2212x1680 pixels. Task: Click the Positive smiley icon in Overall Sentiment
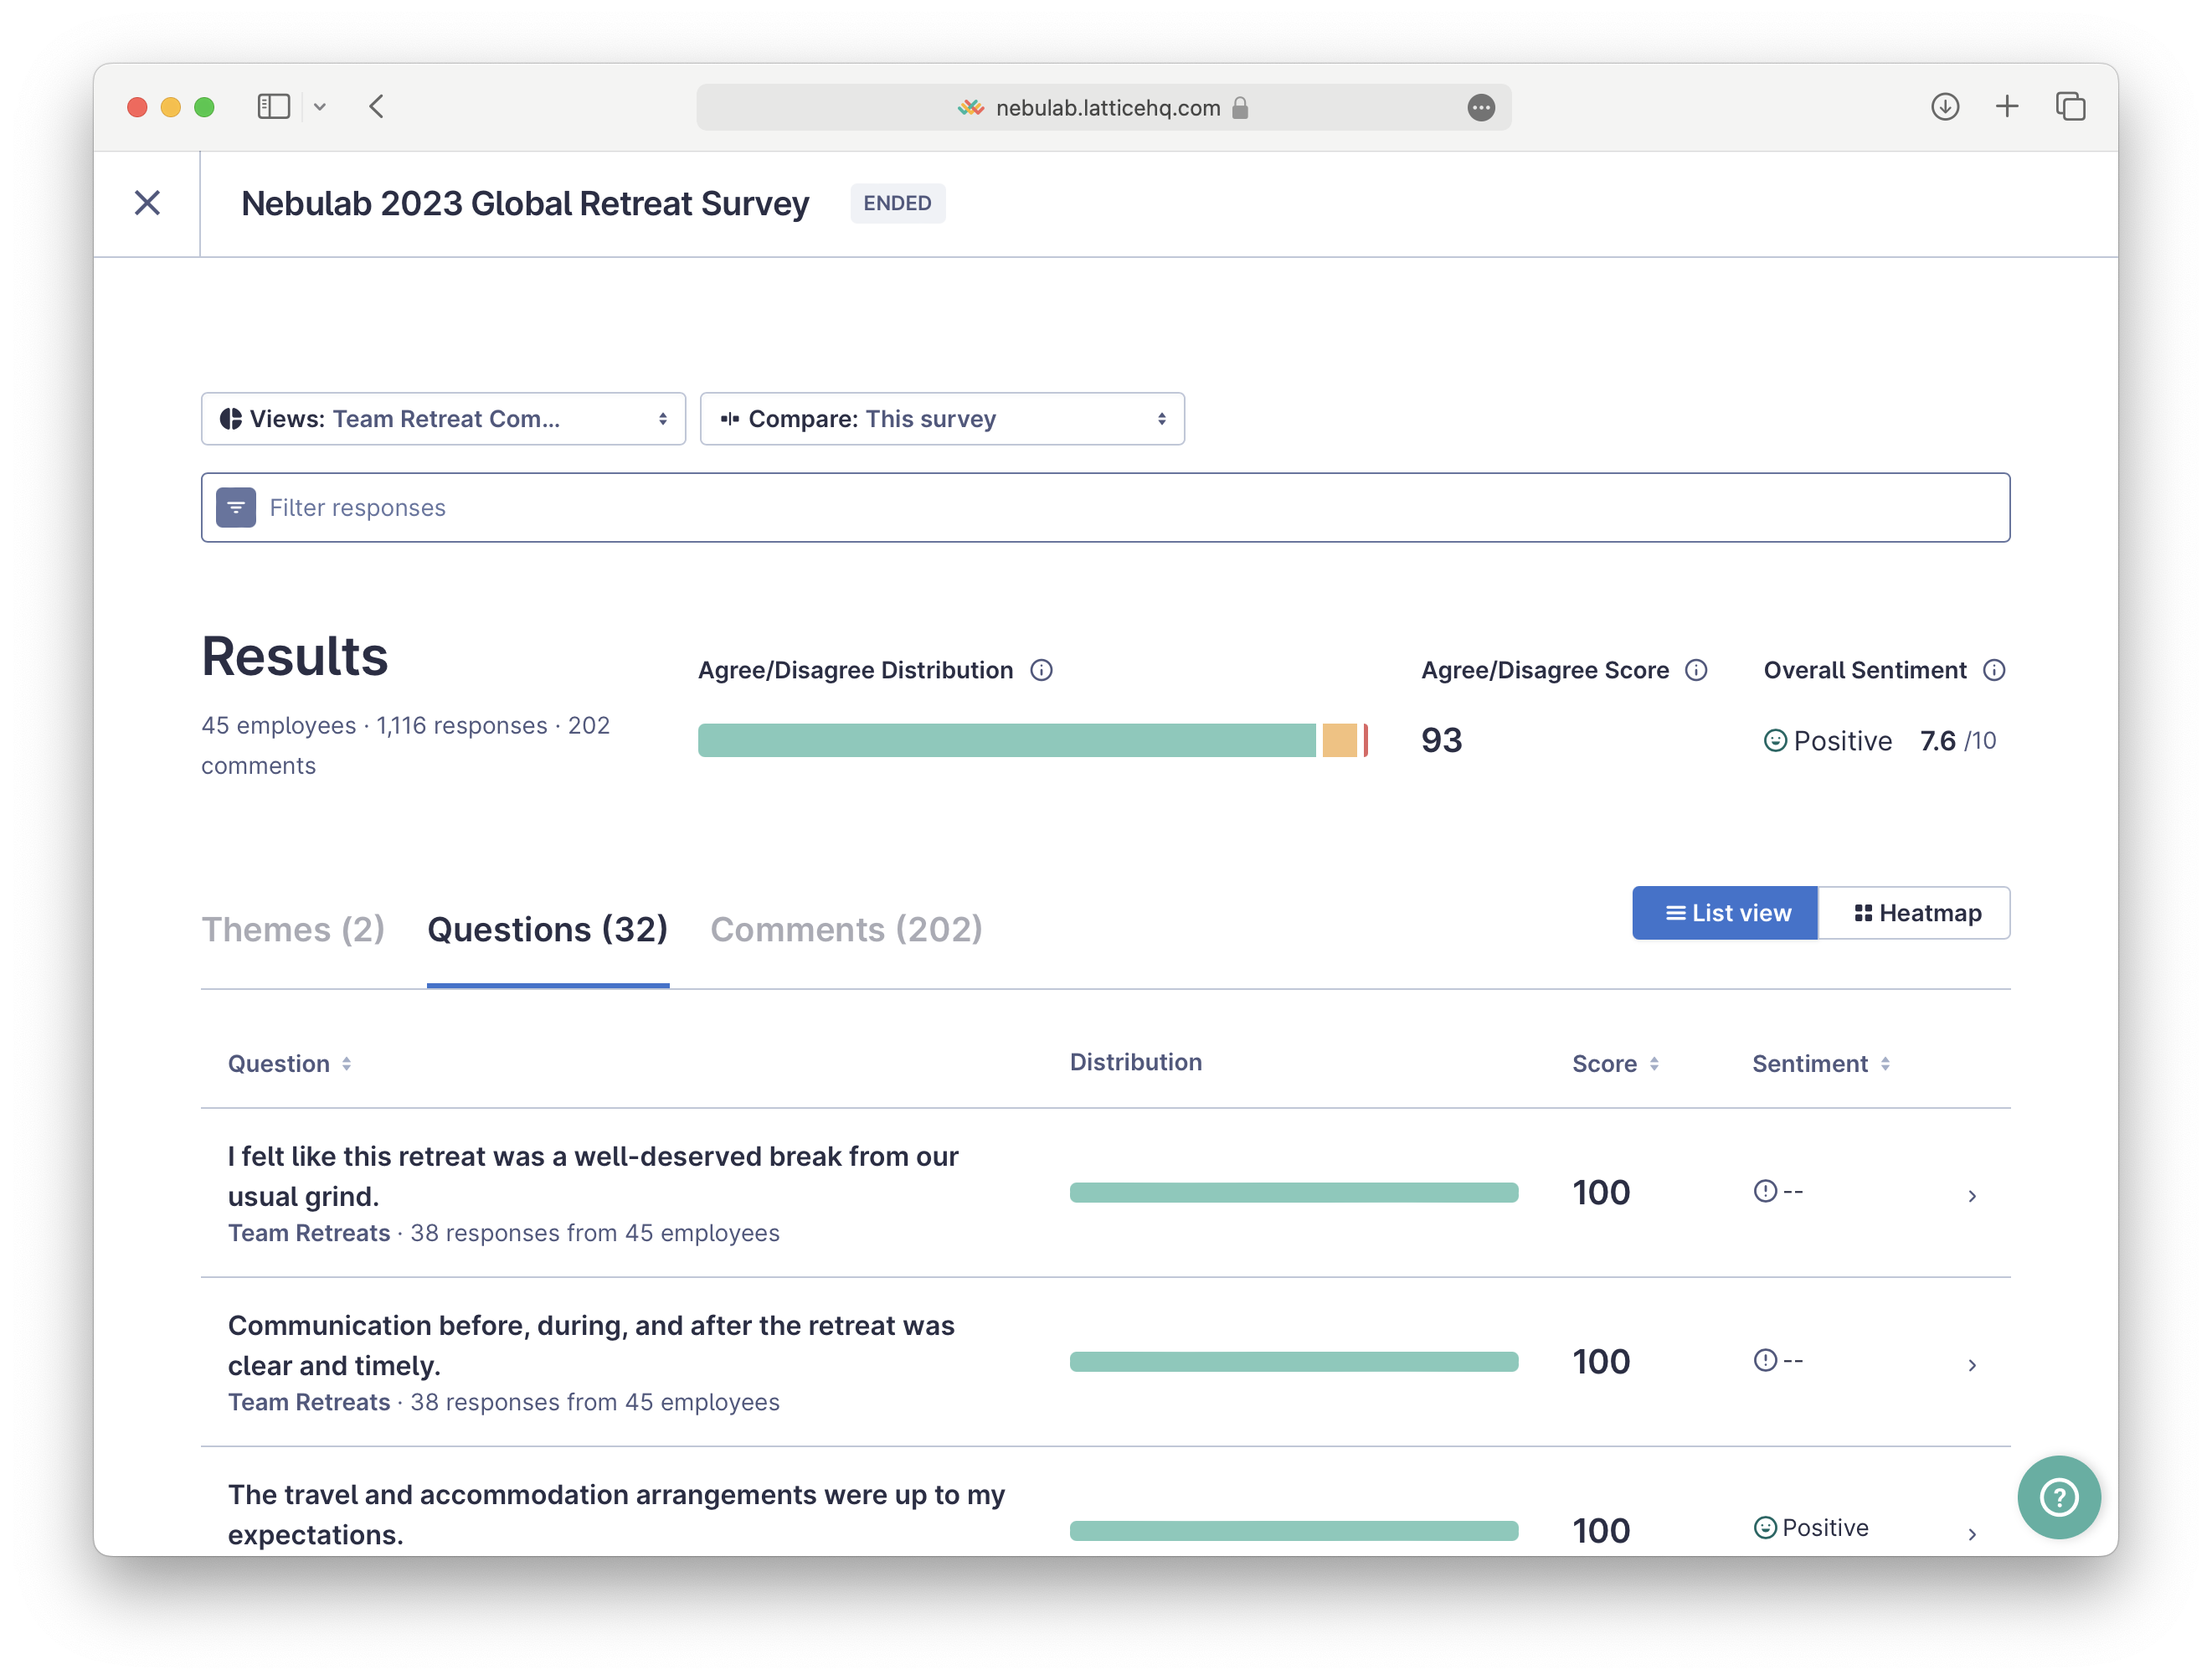[x=1775, y=740]
